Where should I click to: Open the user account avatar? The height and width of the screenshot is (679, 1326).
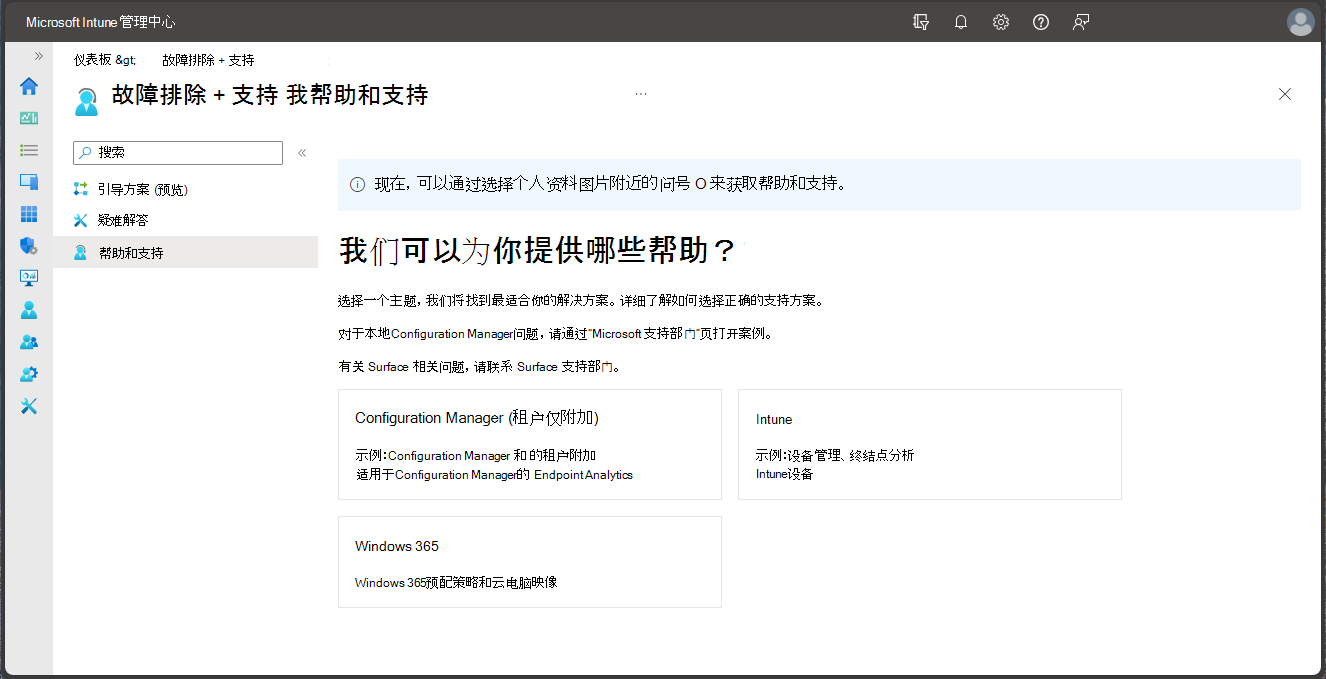1300,22
